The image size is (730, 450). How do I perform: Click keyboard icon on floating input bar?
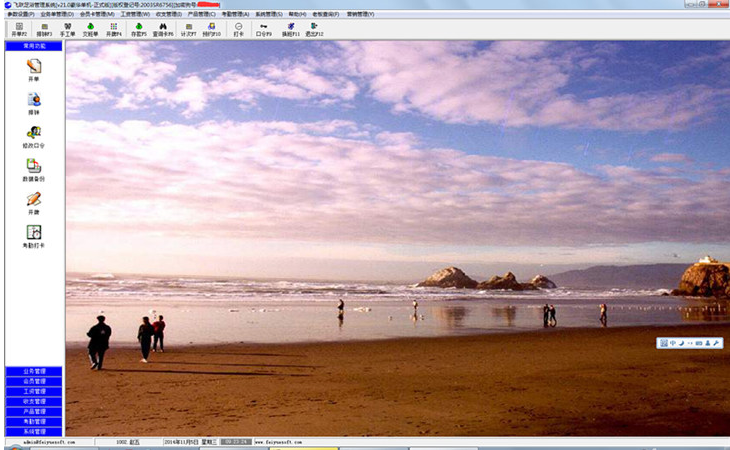tap(699, 343)
